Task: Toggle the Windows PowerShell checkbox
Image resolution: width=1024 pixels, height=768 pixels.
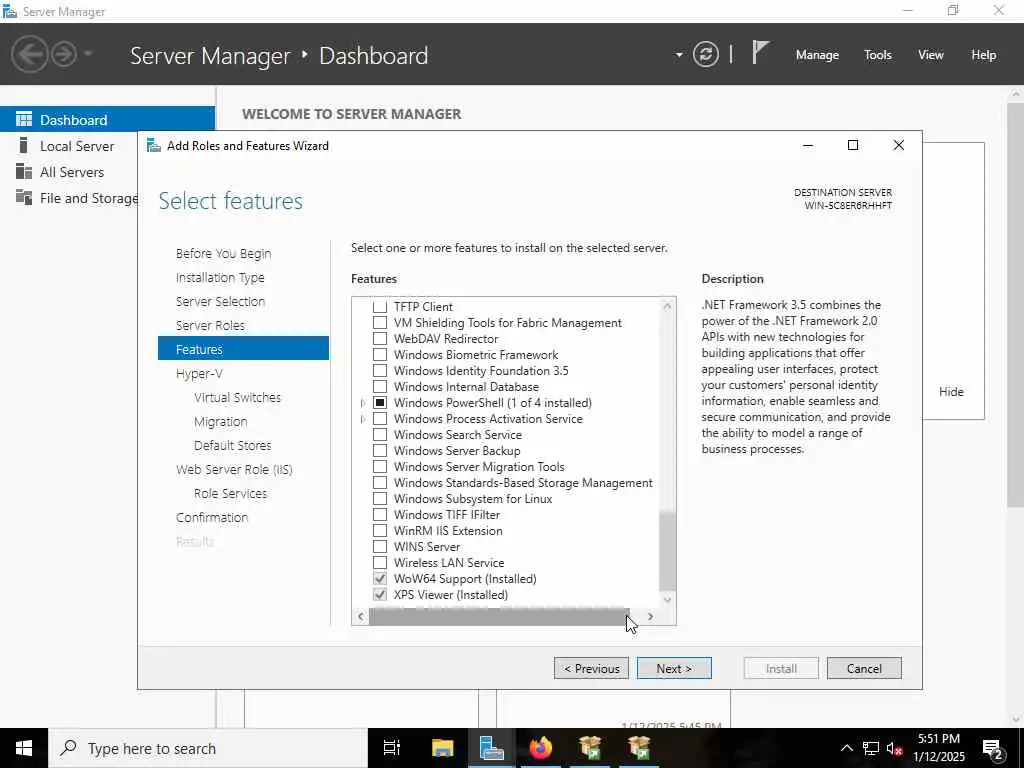Action: (379, 402)
